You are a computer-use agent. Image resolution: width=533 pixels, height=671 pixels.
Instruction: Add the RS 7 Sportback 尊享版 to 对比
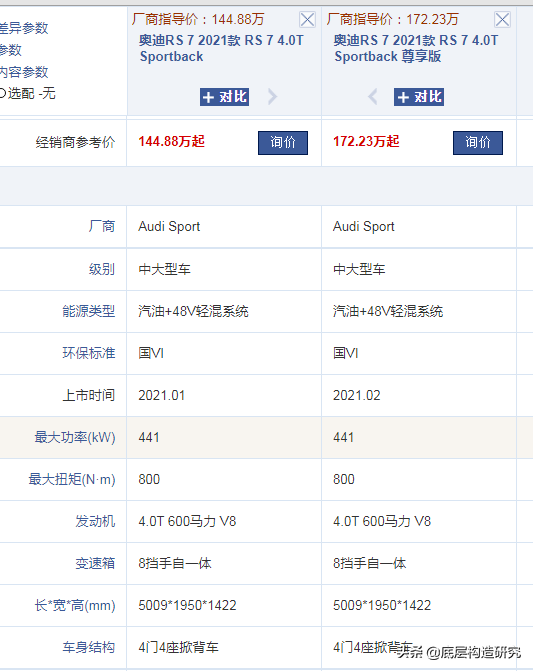(x=419, y=97)
